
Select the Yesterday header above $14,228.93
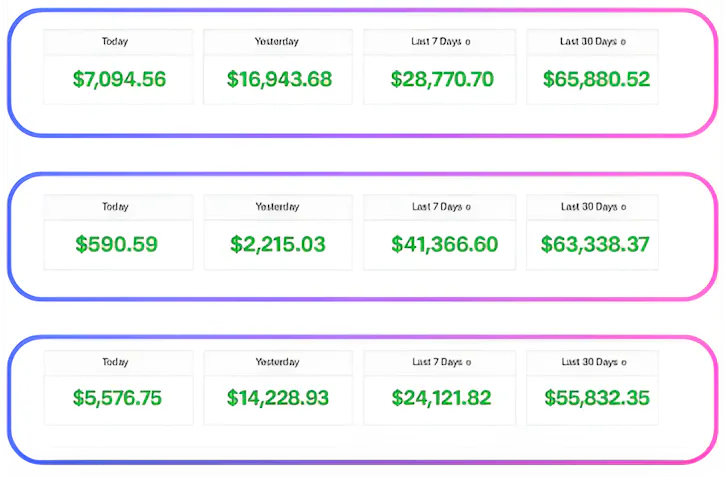(x=277, y=362)
